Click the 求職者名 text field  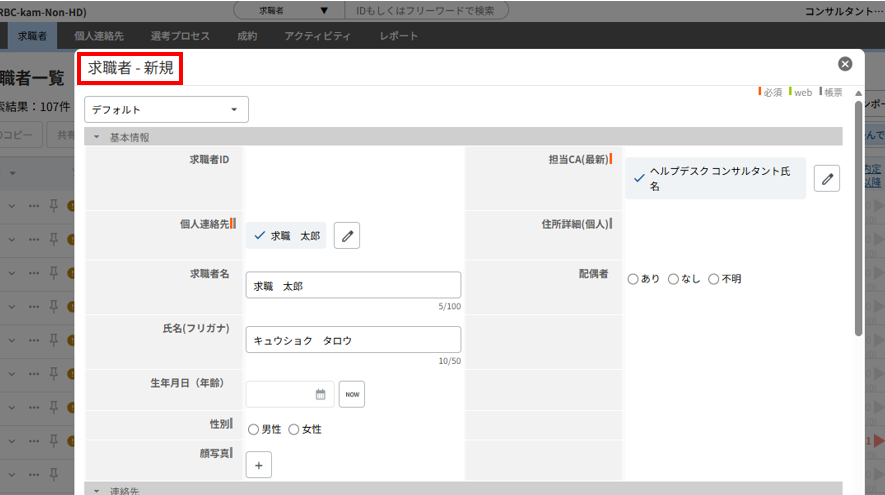[353, 285]
